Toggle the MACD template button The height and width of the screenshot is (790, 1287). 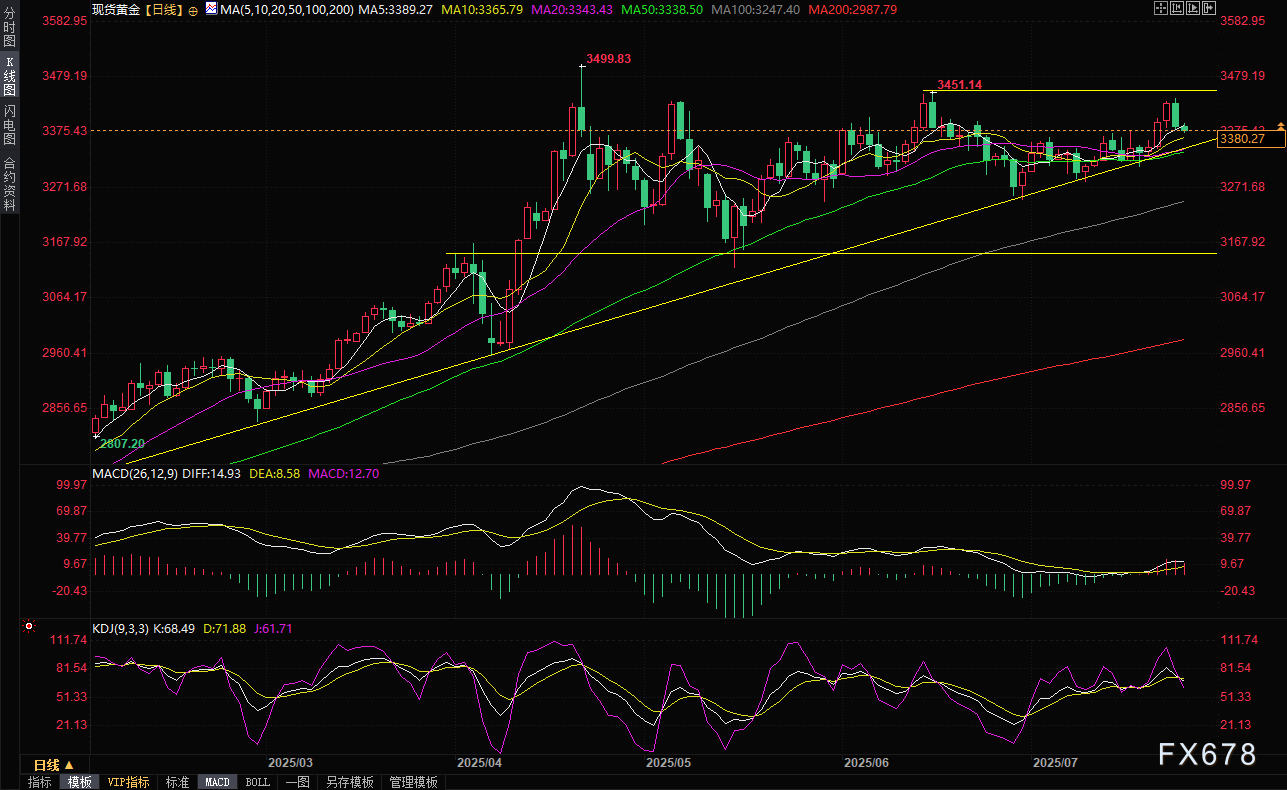[x=217, y=782]
